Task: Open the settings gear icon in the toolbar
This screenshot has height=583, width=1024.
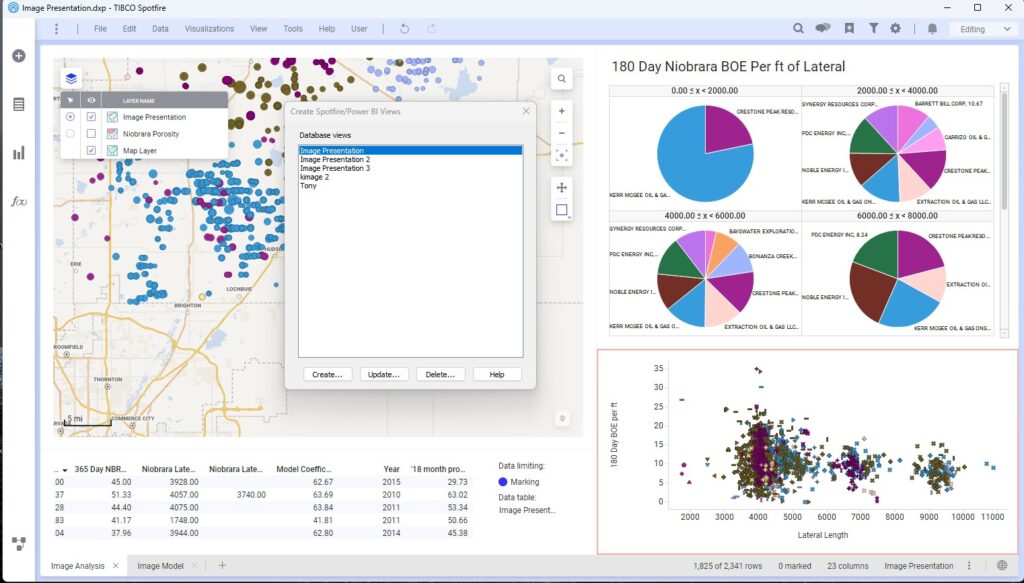Action: (895, 29)
